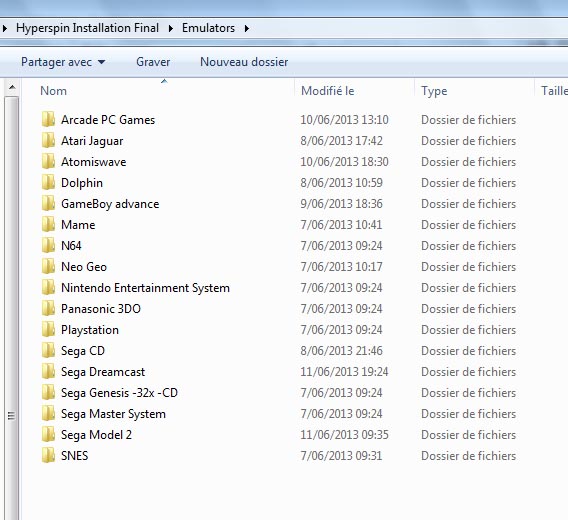Select the Sega Master System folder name
The width and height of the screenshot is (568, 520).
pyautogui.click(x=113, y=414)
